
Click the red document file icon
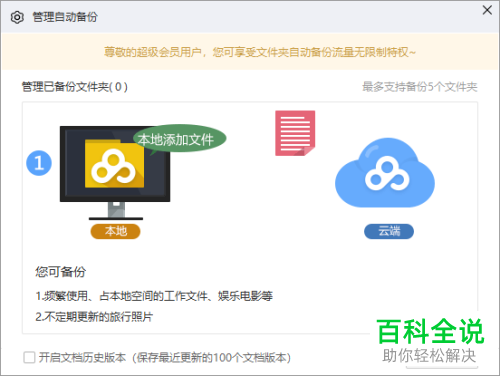(x=295, y=133)
